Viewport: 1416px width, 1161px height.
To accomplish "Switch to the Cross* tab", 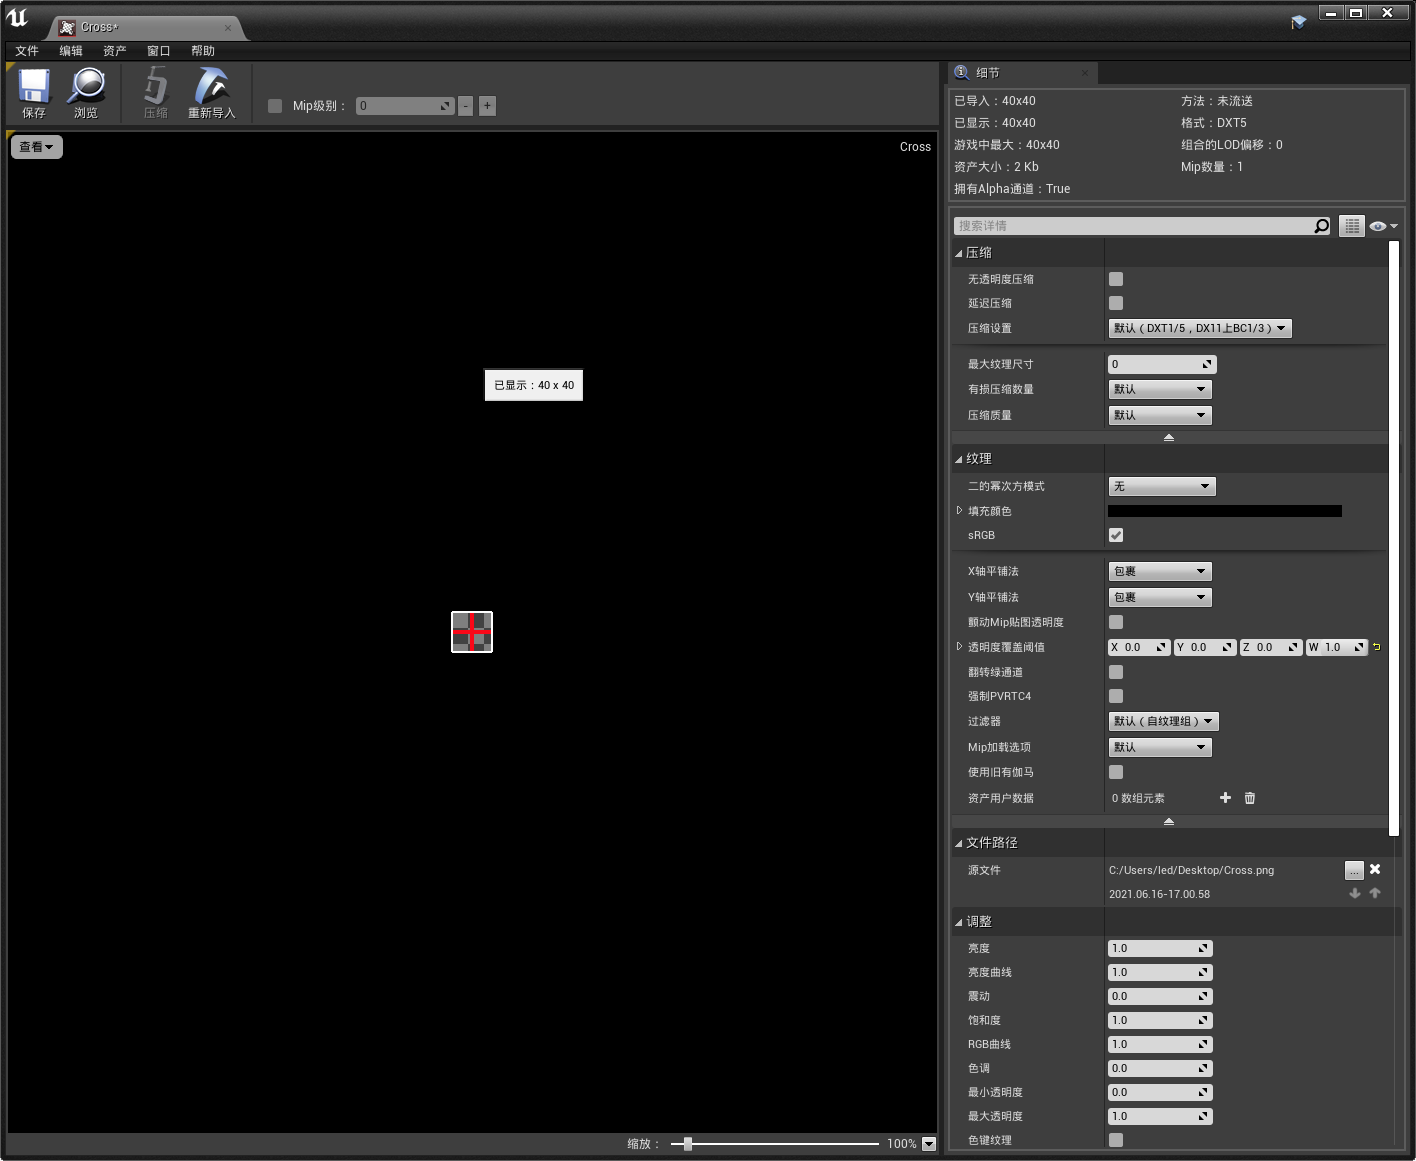I will point(100,27).
